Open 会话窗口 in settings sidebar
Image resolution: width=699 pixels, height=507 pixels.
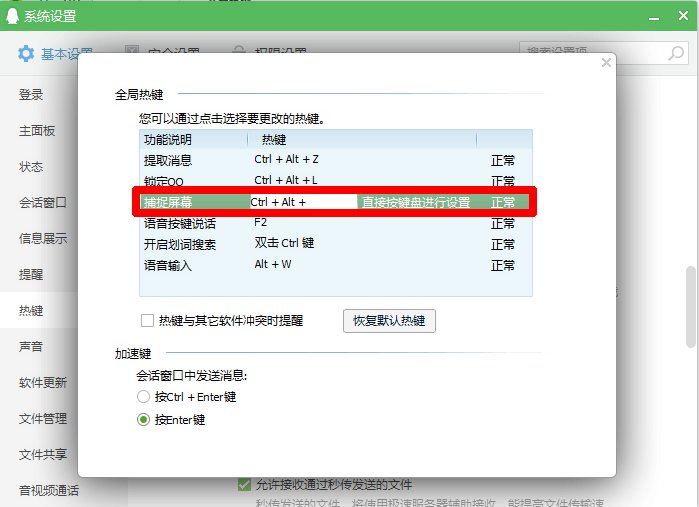[43, 202]
